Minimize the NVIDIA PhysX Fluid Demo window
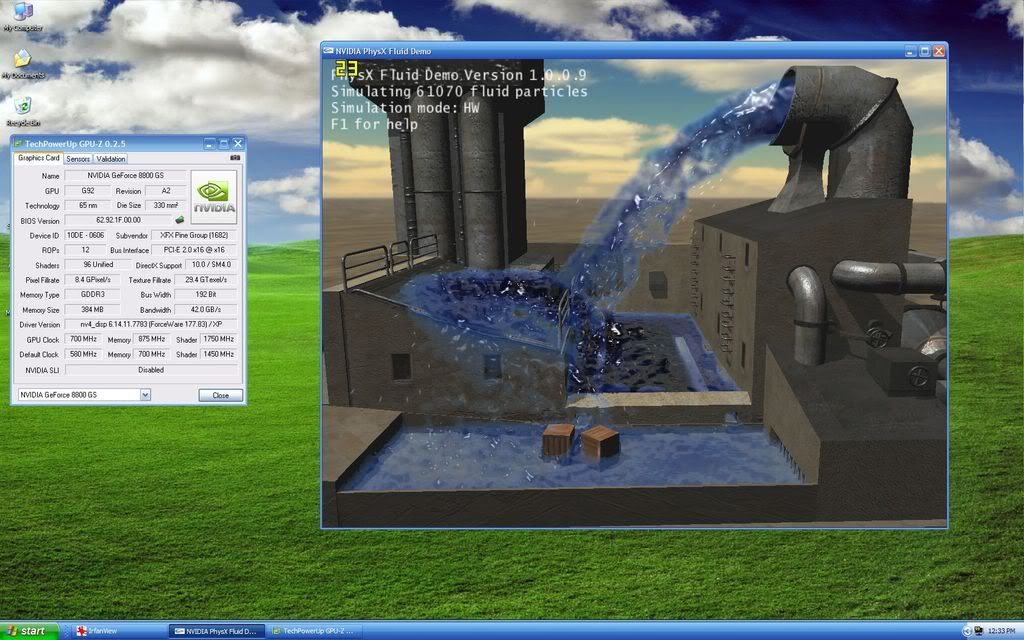This screenshot has height=640, width=1024. 911,51
